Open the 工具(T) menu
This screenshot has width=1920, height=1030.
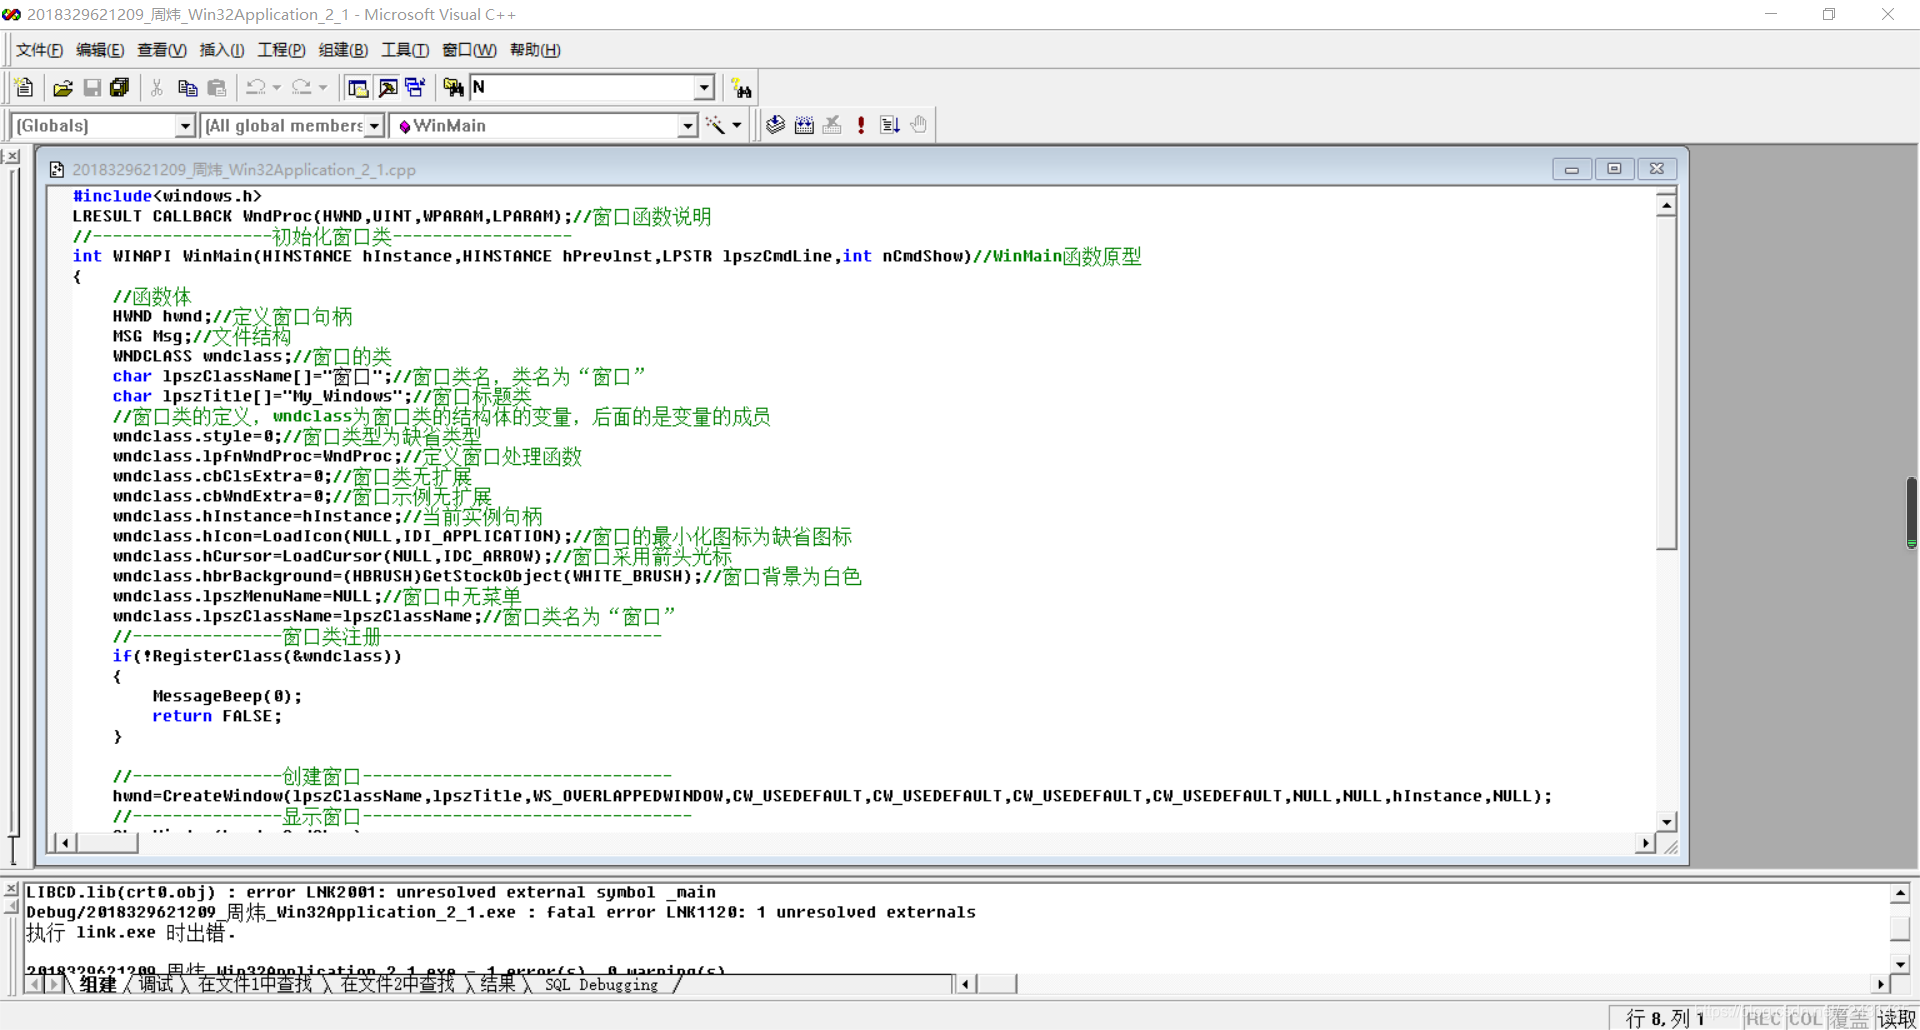[x=405, y=50]
